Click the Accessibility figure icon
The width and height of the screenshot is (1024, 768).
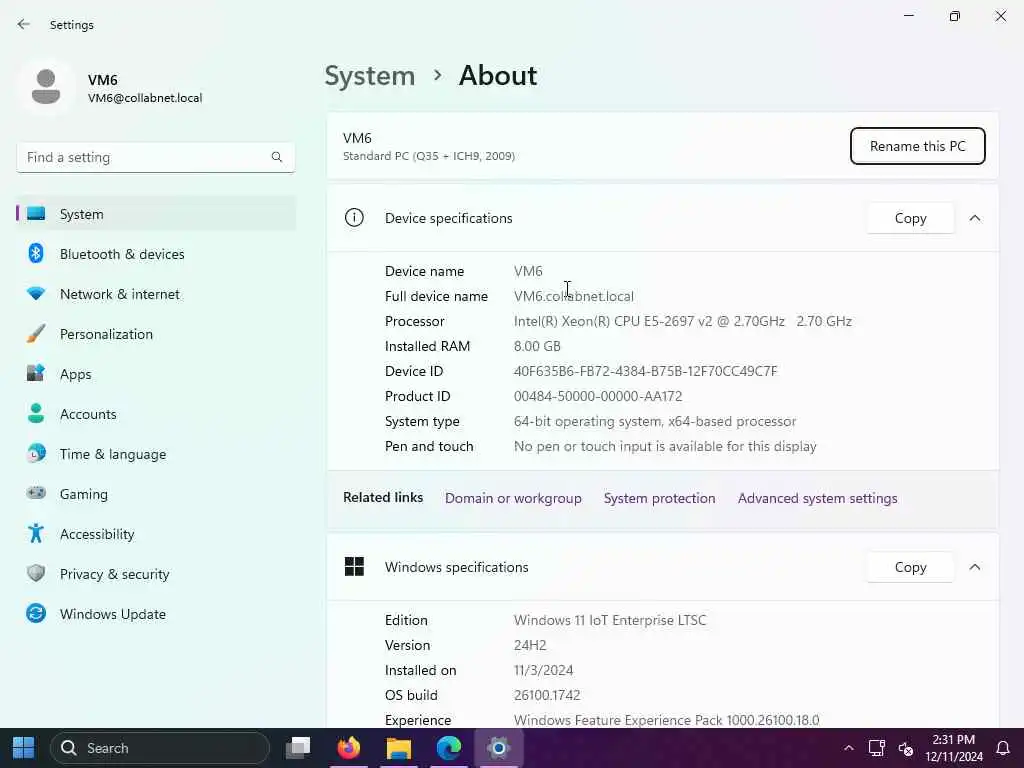(36, 534)
